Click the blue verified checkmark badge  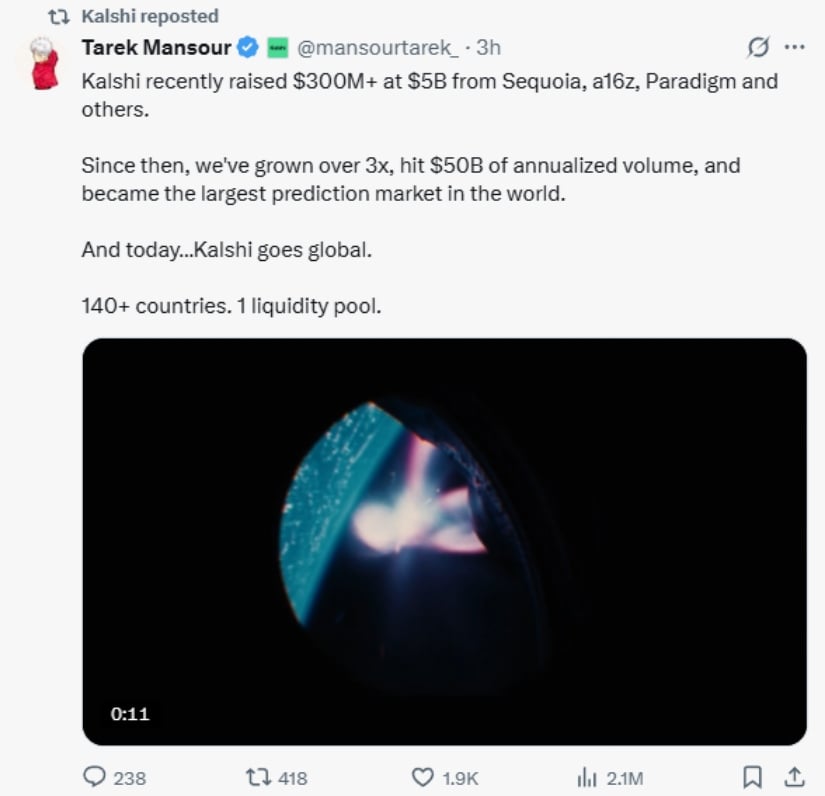pos(248,47)
